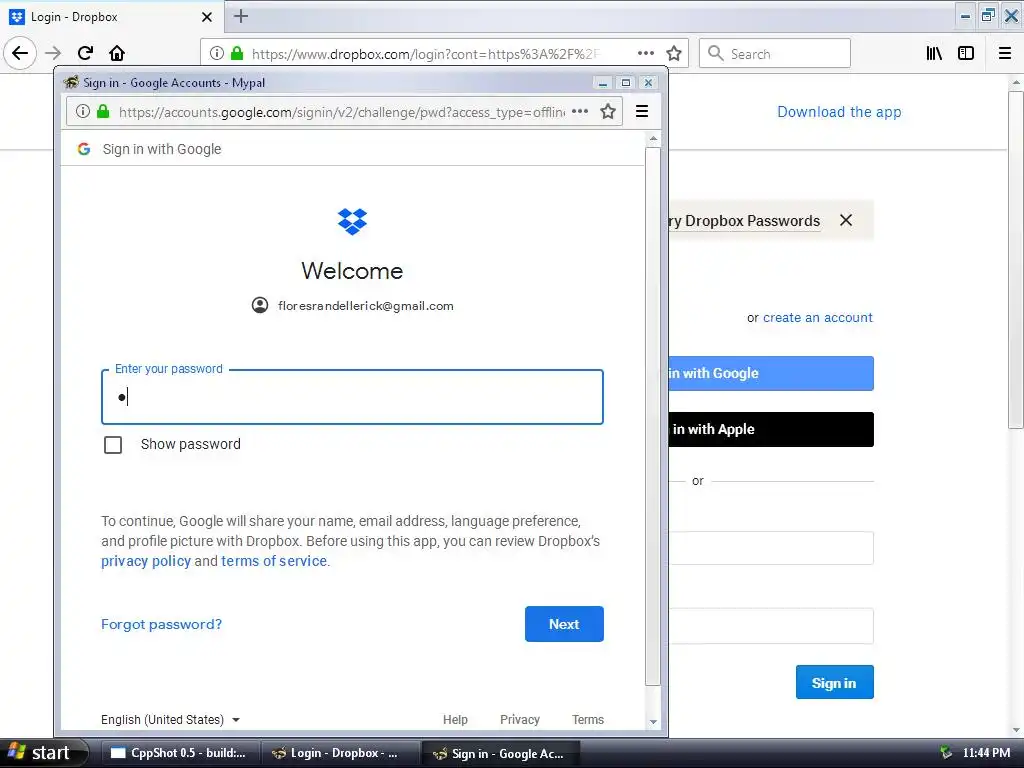Dismiss the Dropbox Passwords banner
1024x768 pixels.
tap(846, 220)
